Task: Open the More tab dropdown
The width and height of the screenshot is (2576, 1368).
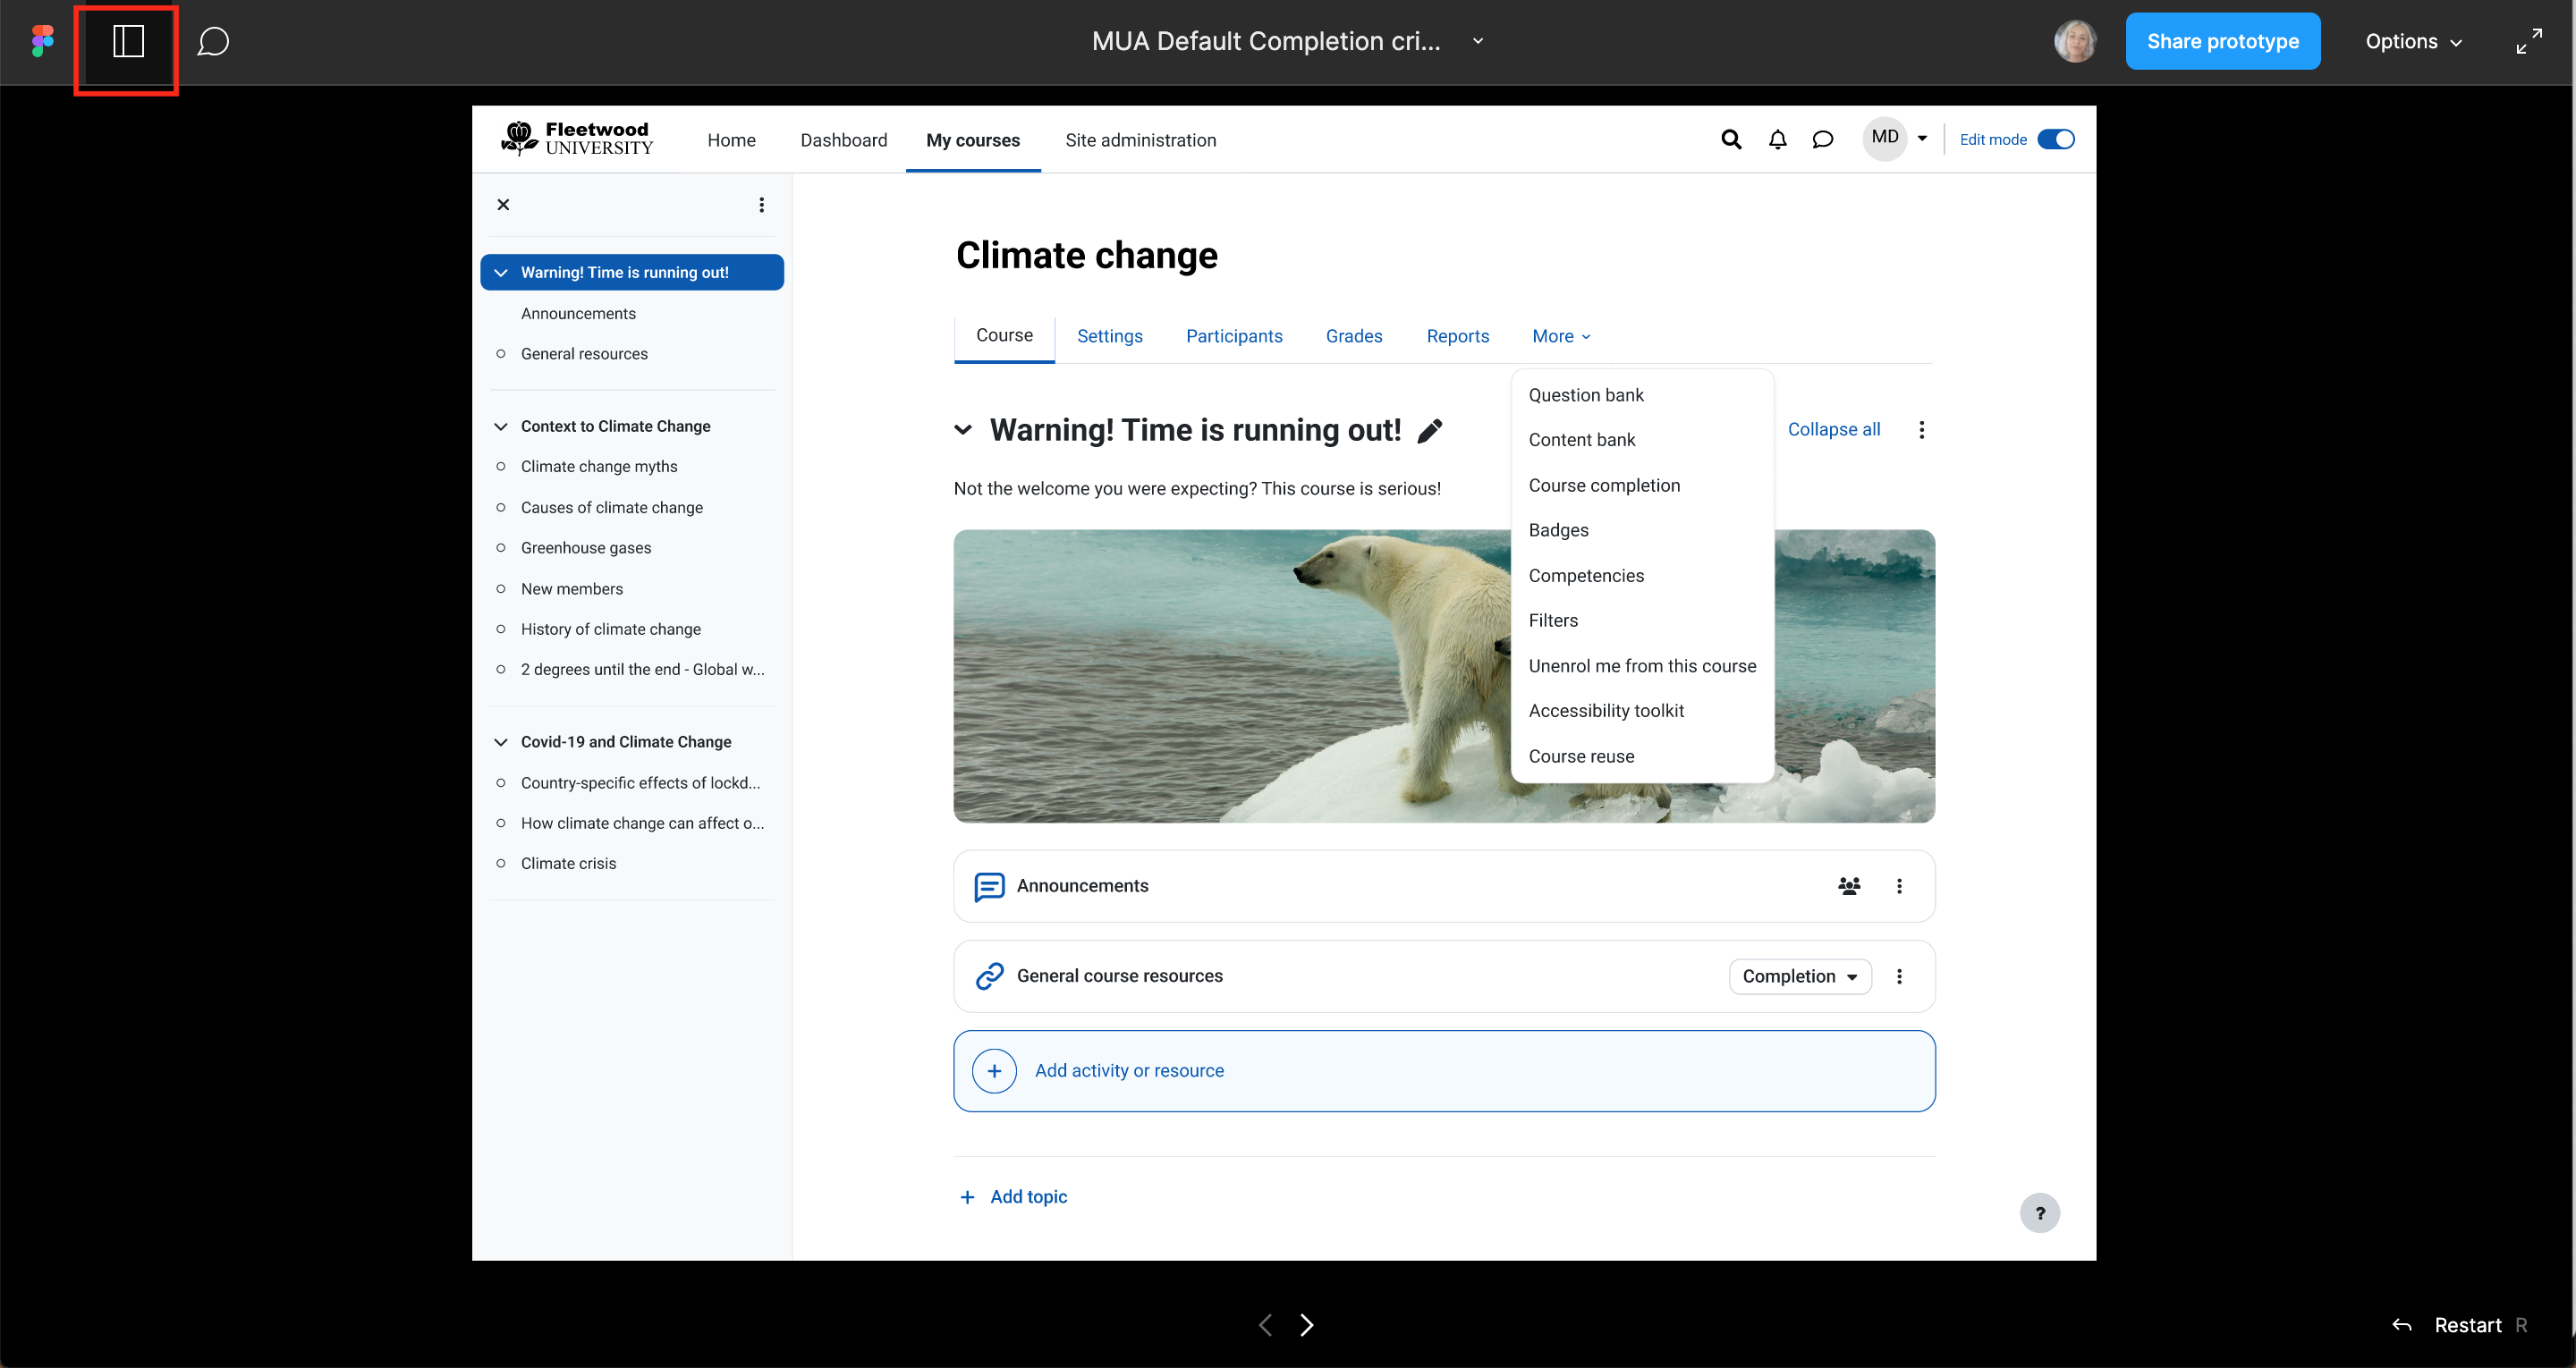Action: [1561, 336]
